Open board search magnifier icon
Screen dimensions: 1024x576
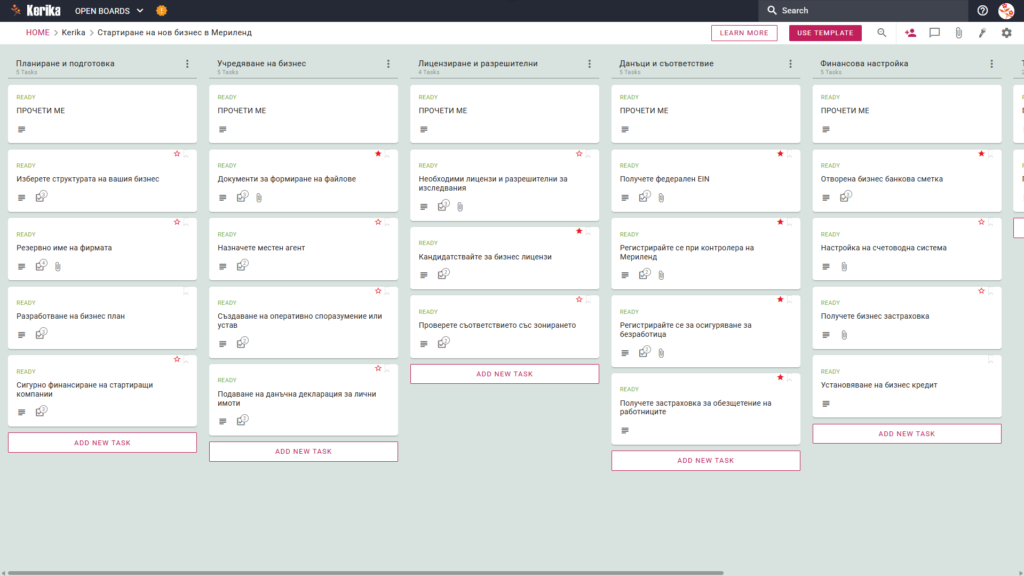click(x=882, y=33)
